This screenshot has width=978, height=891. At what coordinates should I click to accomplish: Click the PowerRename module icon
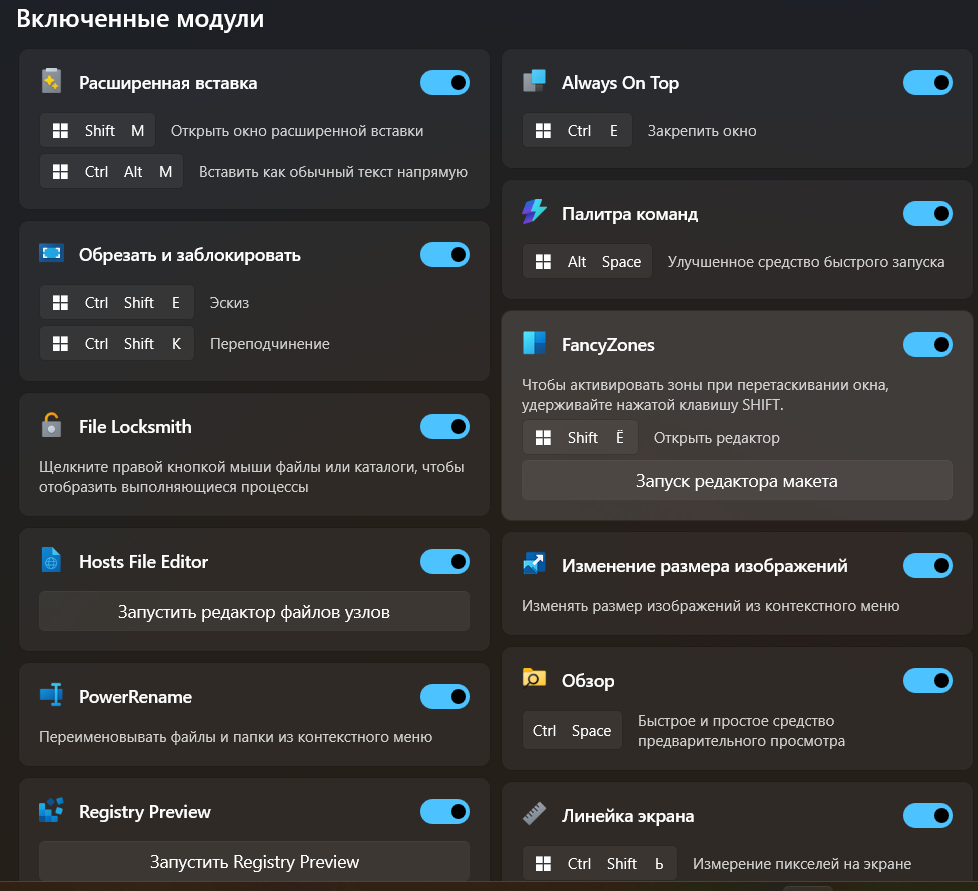pos(51,695)
